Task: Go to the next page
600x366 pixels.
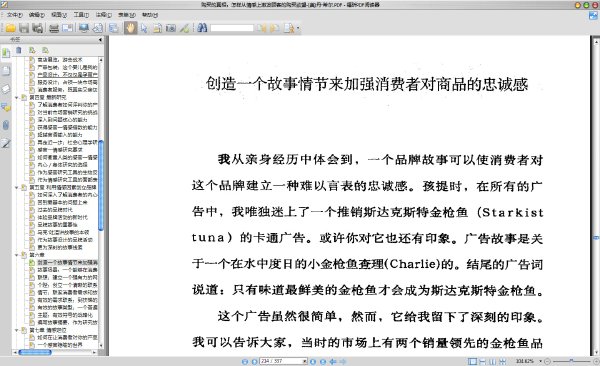Action: pos(313,361)
